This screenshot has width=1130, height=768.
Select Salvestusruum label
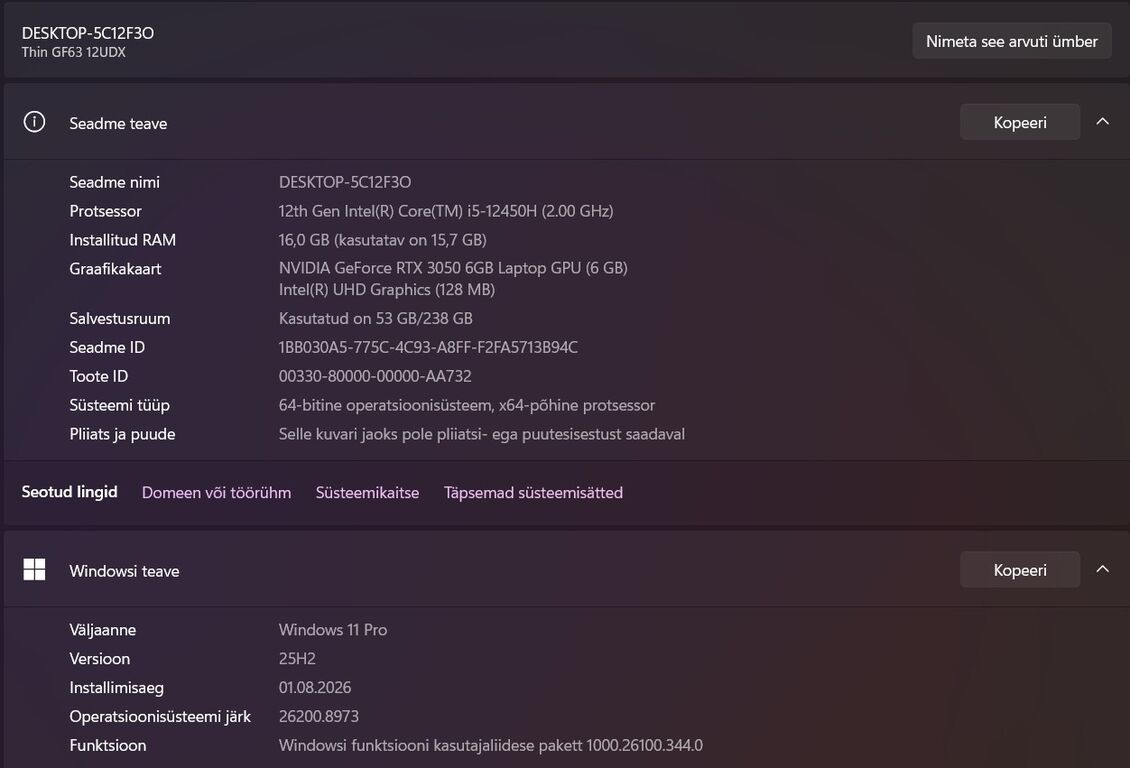click(120, 318)
